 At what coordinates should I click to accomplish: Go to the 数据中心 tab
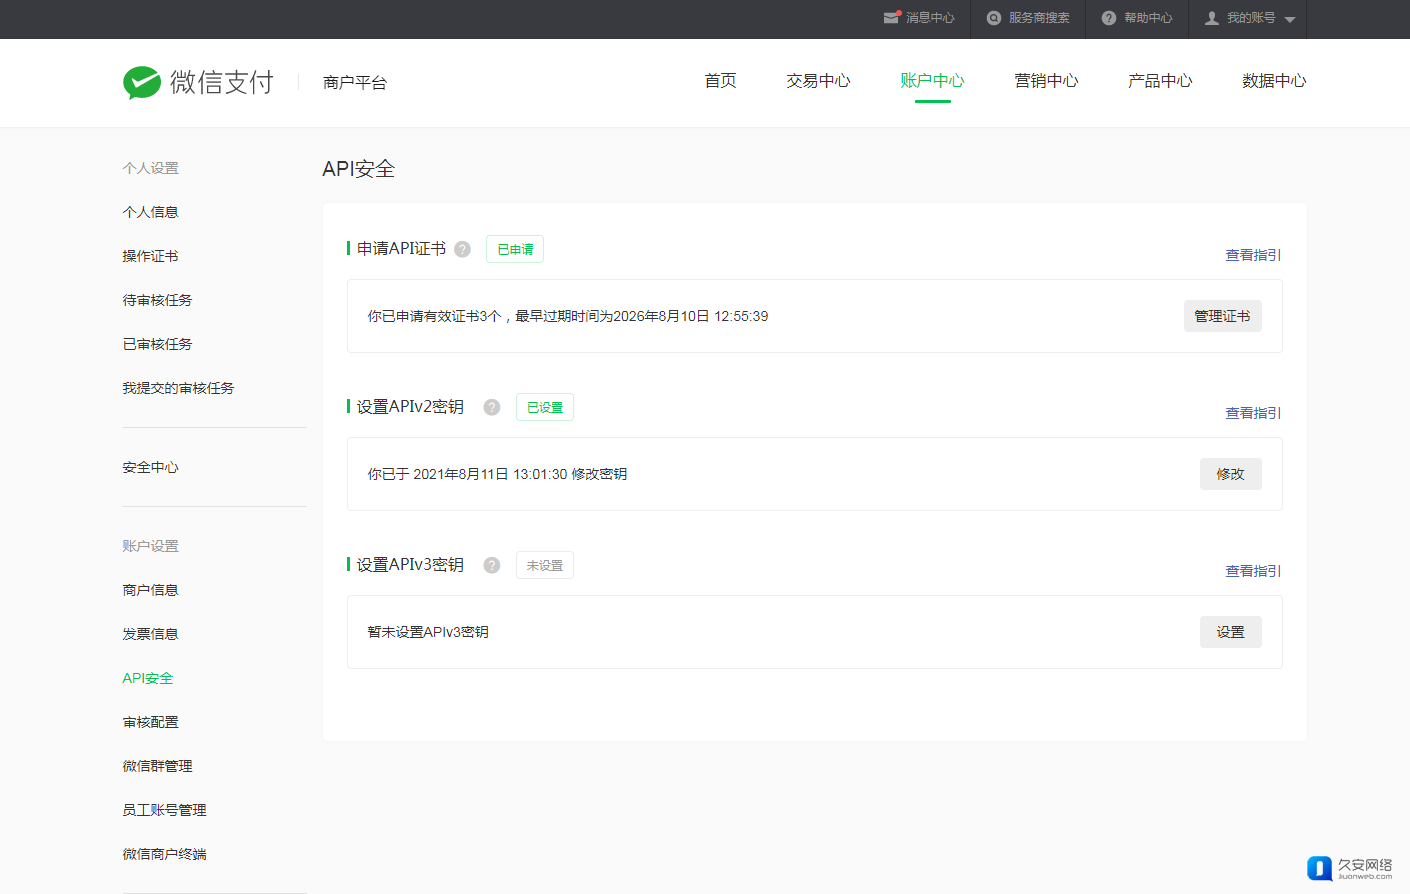1274,81
